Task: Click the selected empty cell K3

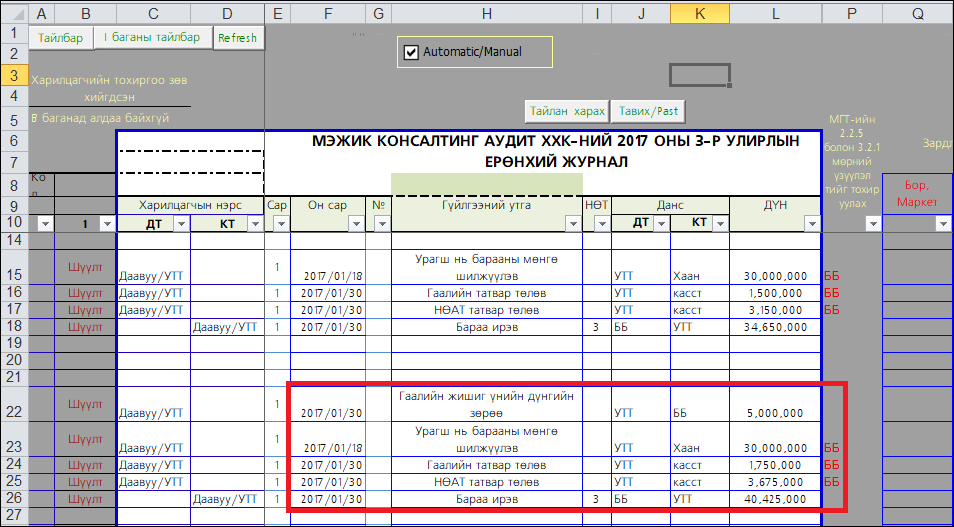Action: click(699, 76)
